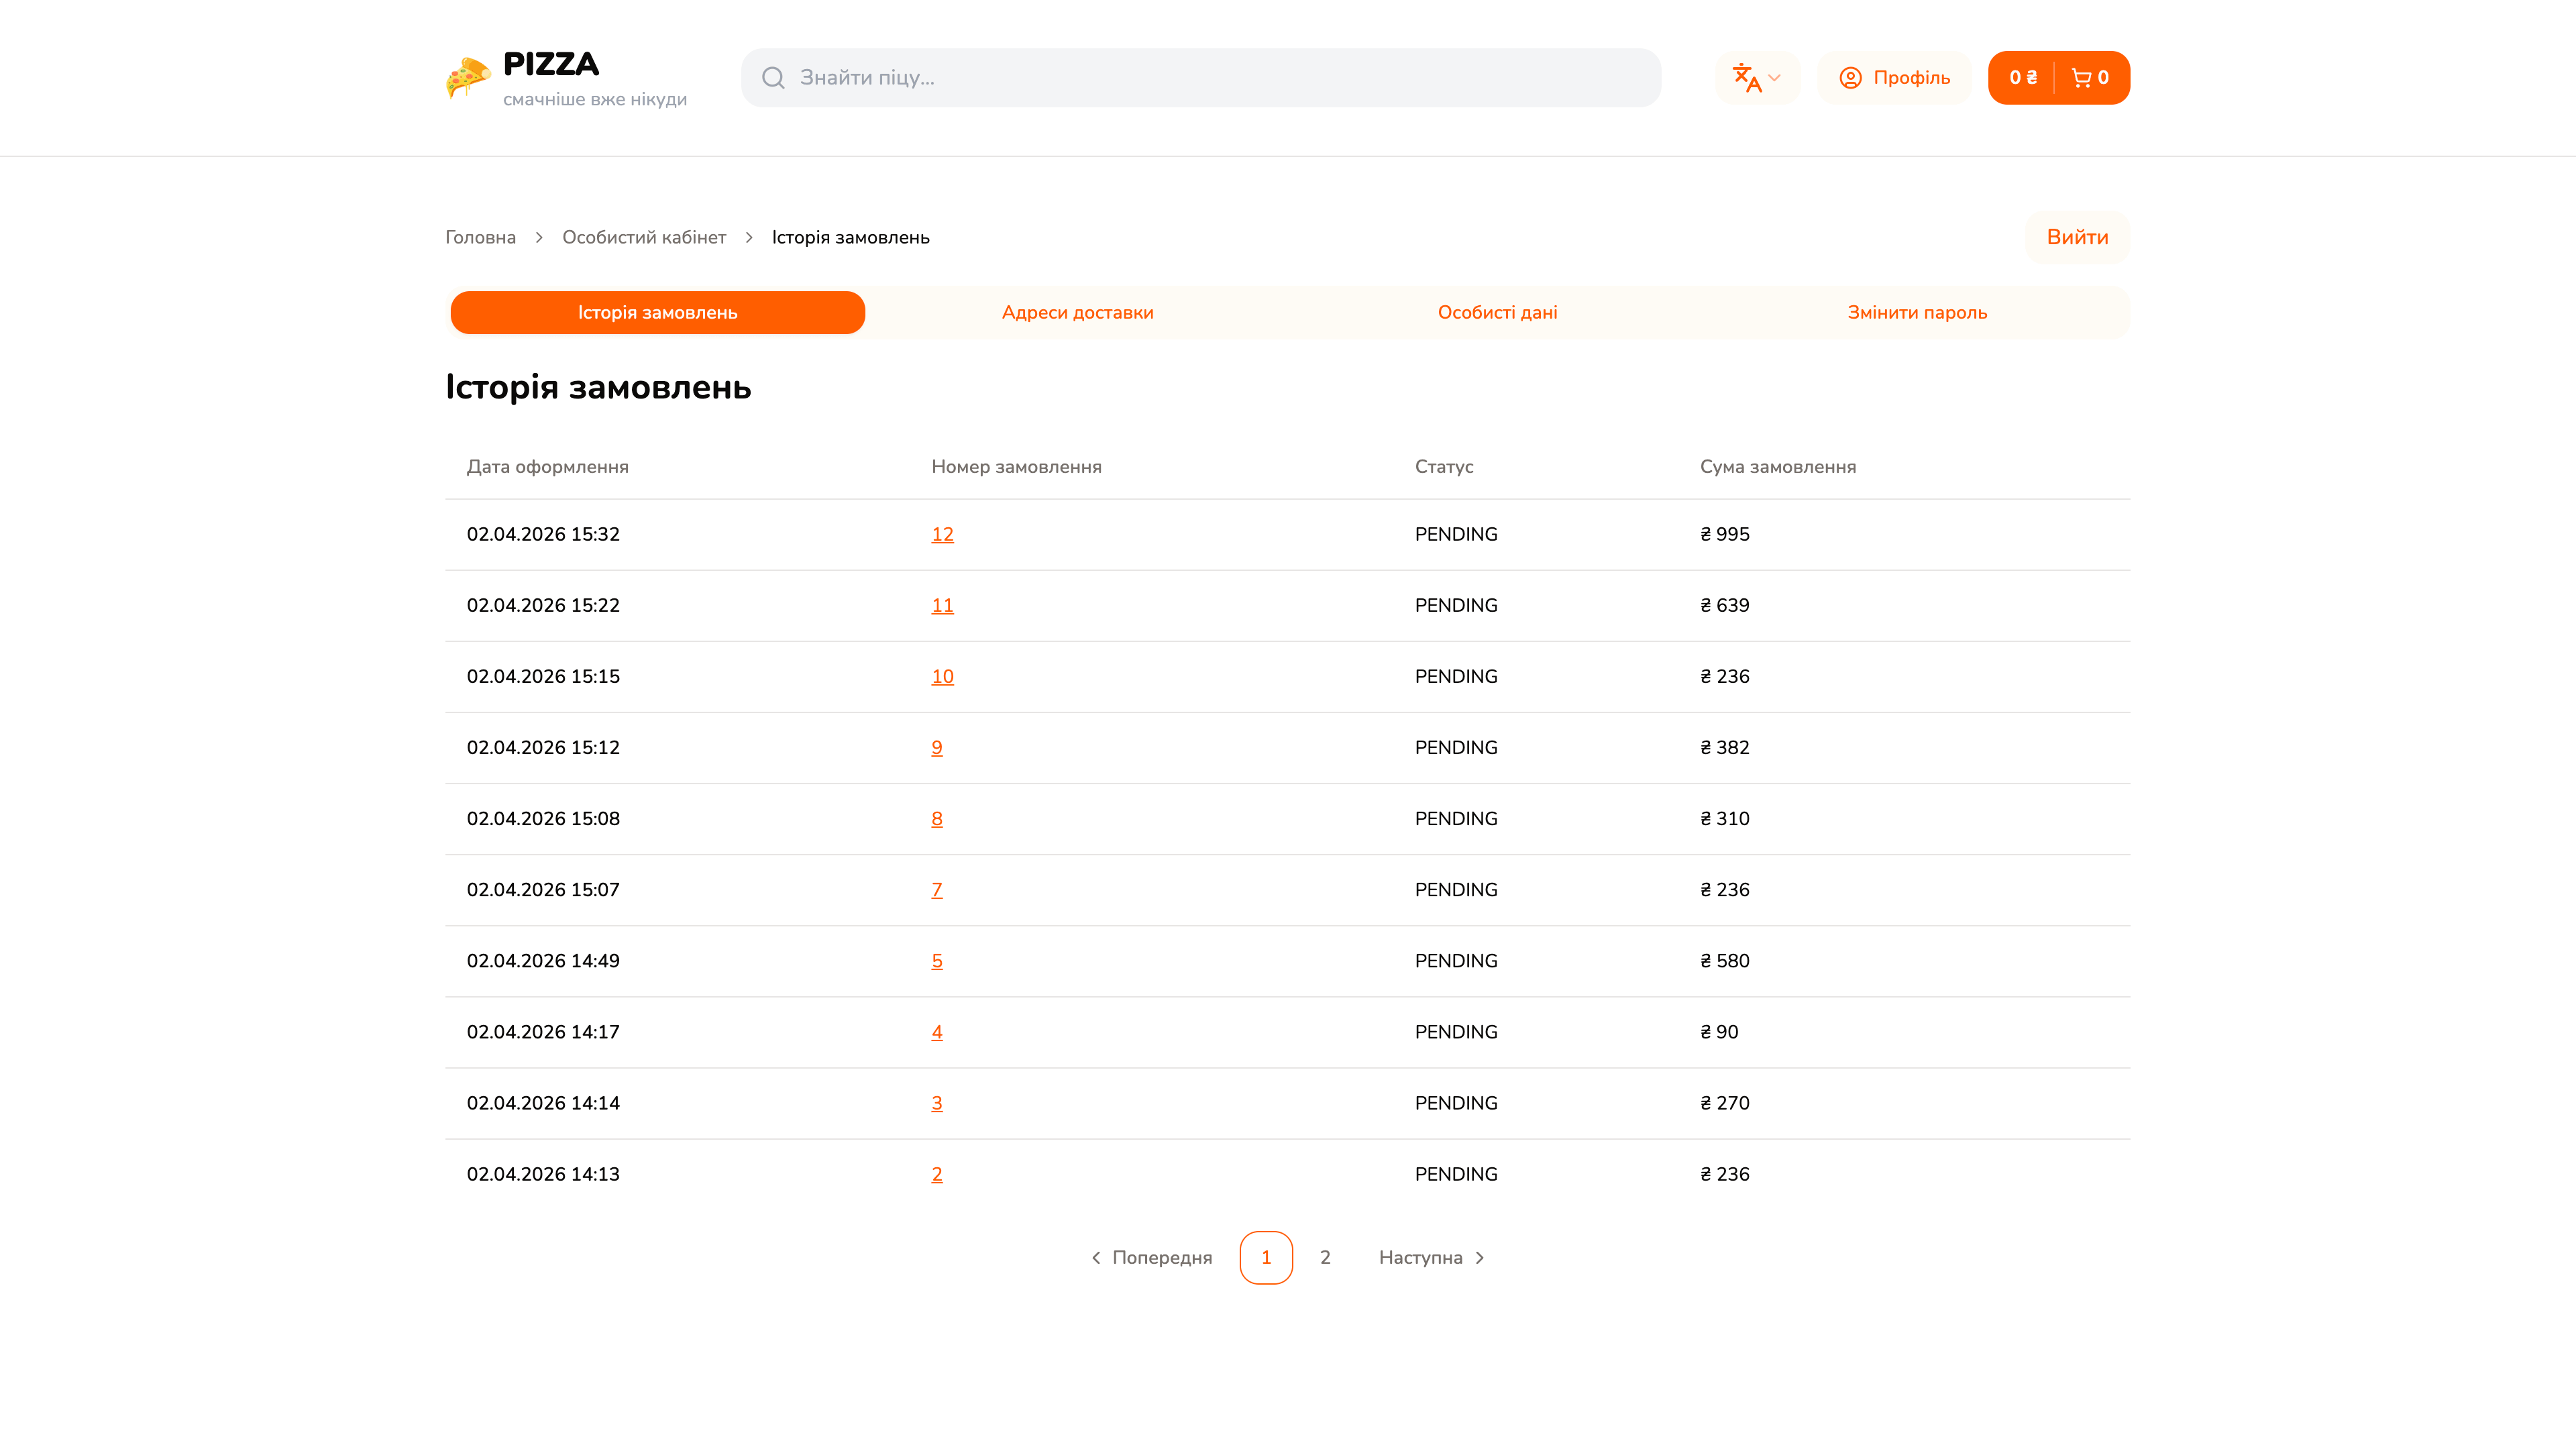Click the language translation icon
2576x1449 pixels.
point(1746,77)
